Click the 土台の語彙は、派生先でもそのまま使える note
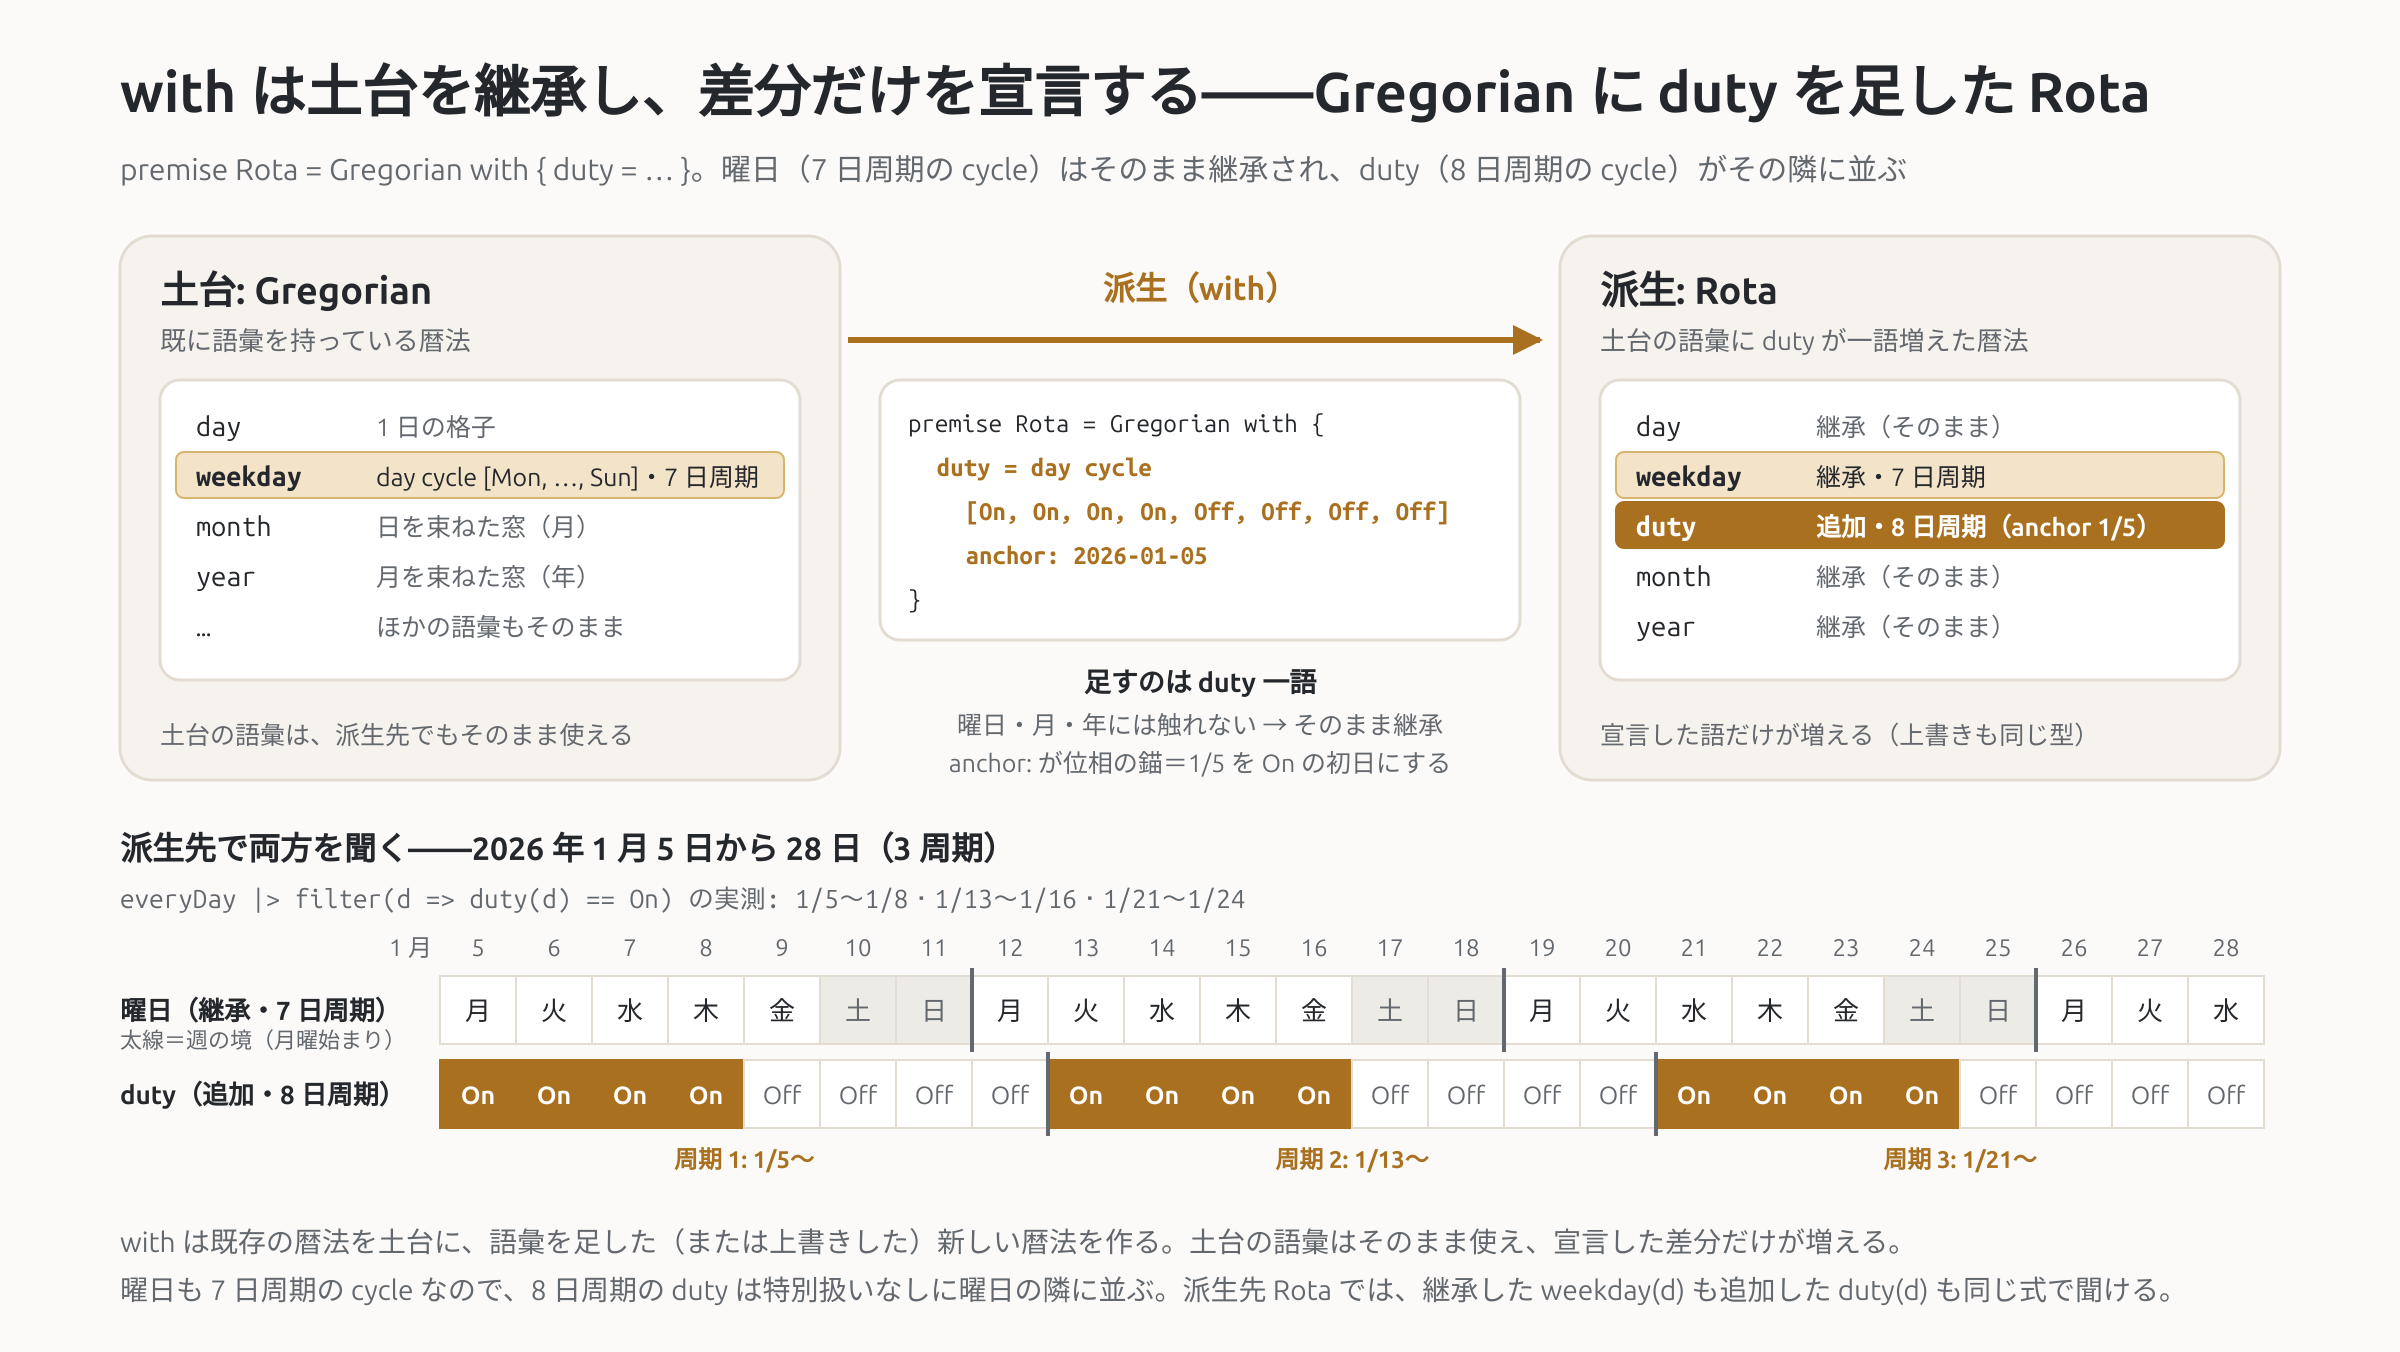Viewport: 2400px width, 1352px height. coord(396,735)
